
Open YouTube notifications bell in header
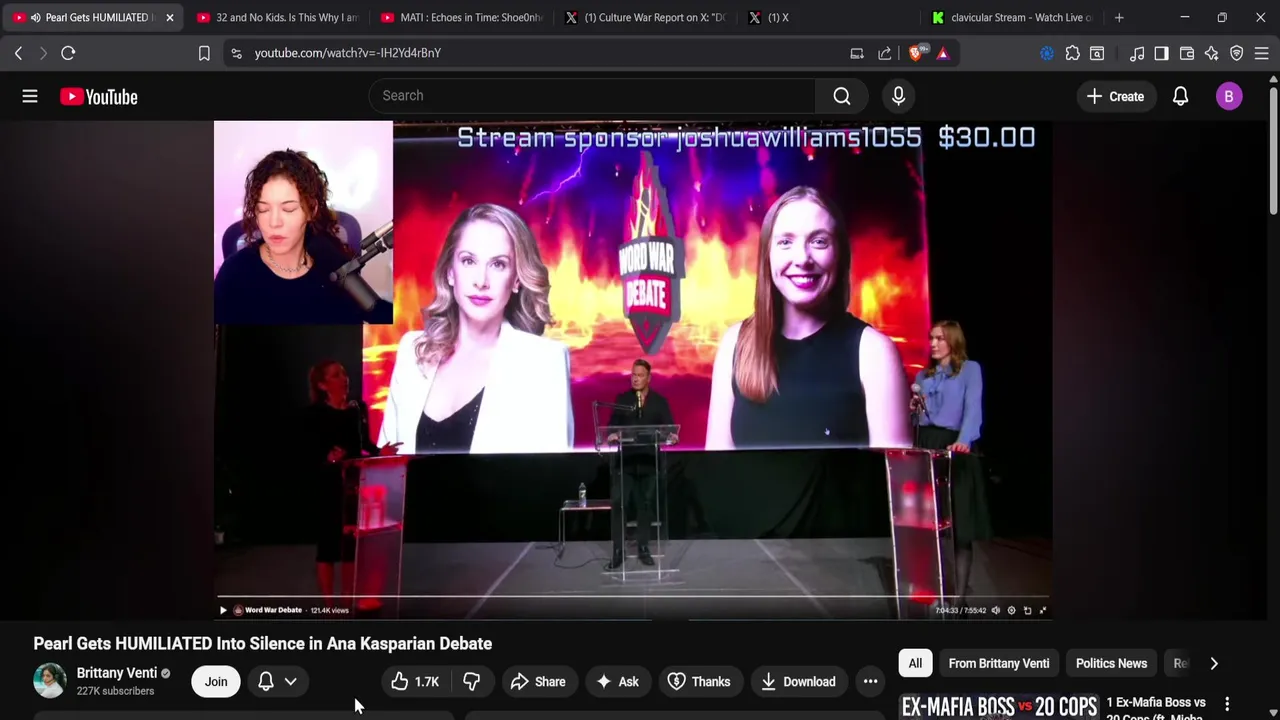click(x=1180, y=96)
